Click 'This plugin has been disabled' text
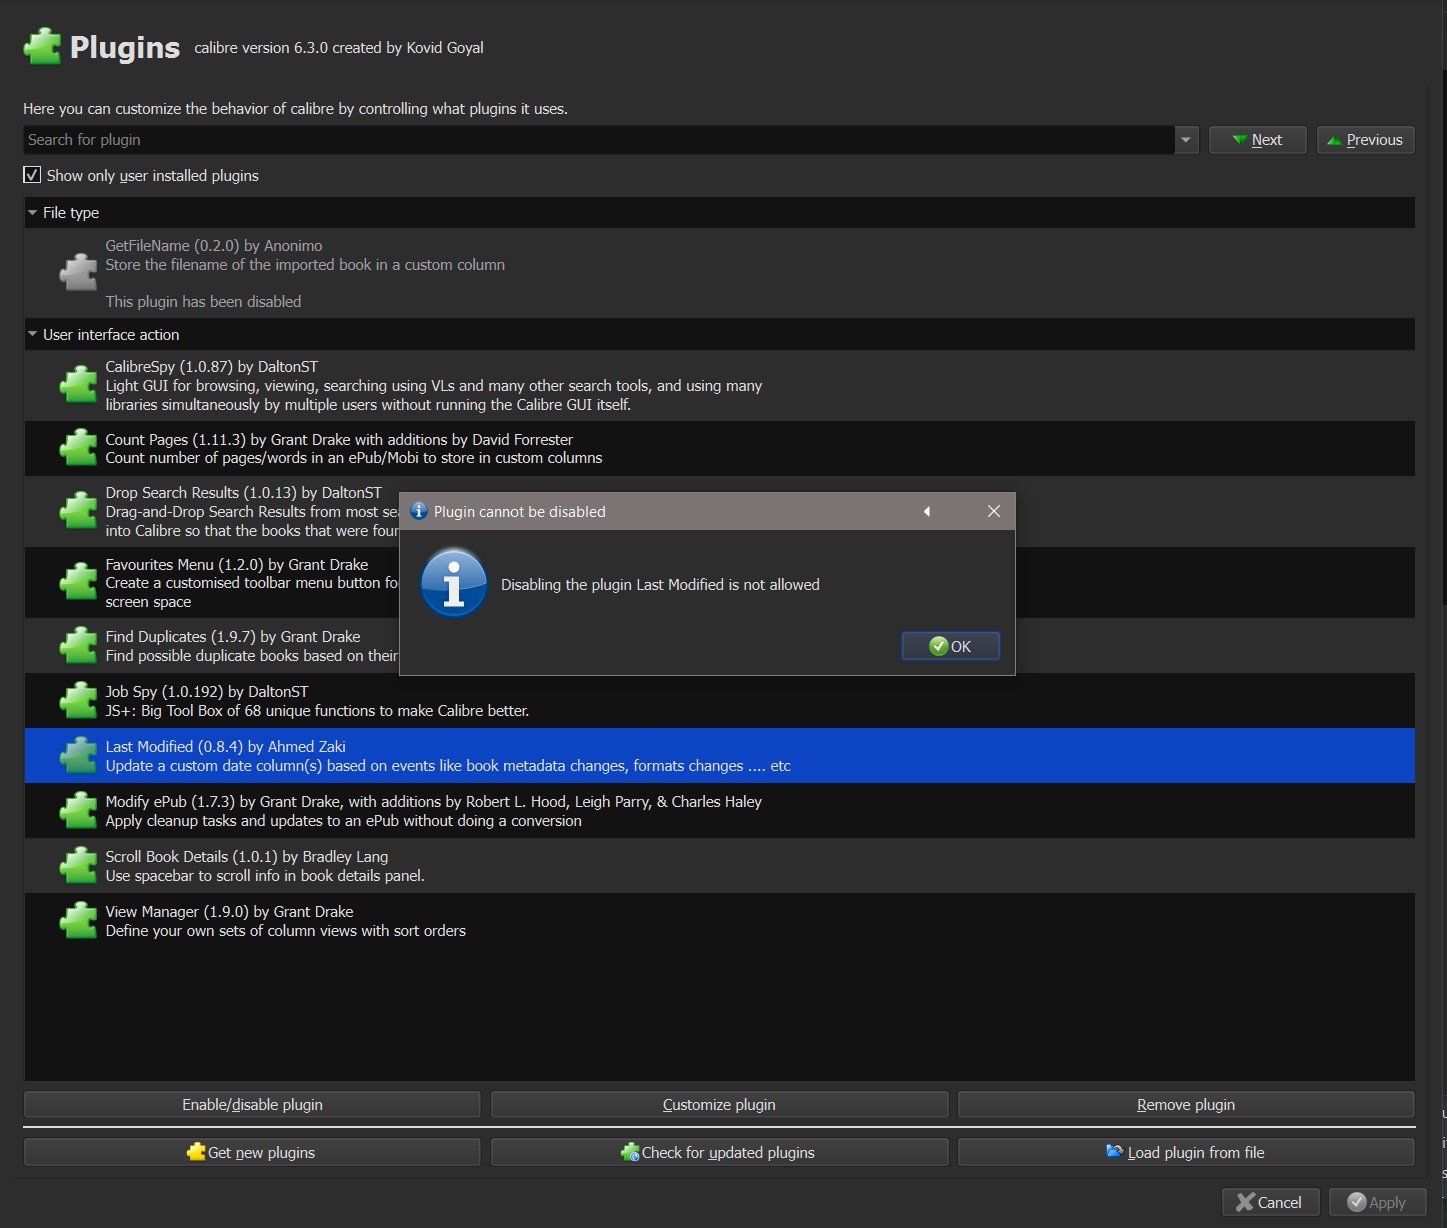The width and height of the screenshot is (1447, 1228). (x=203, y=301)
